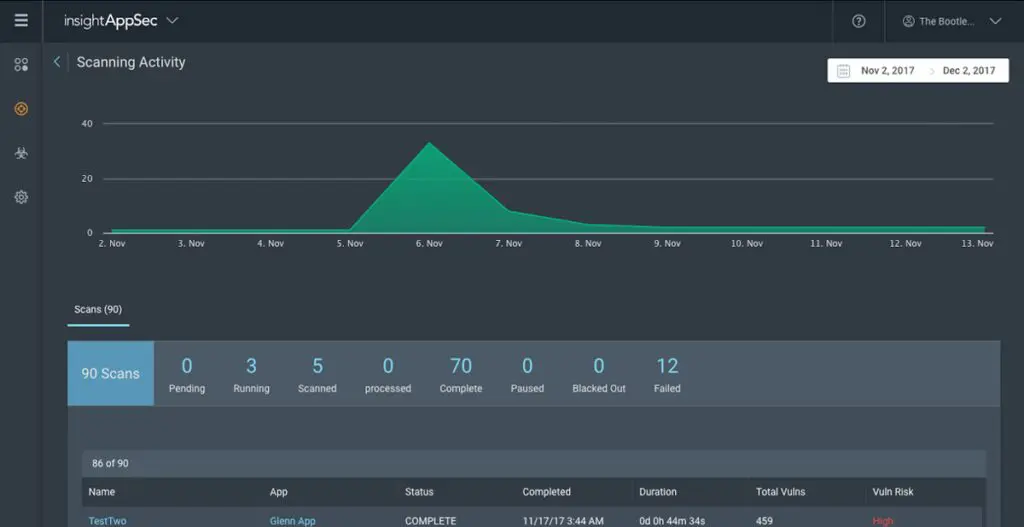The width and height of the screenshot is (1024, 527).
Task: Expand the insightAppSec product dropdown
Action: click(172, 20)
